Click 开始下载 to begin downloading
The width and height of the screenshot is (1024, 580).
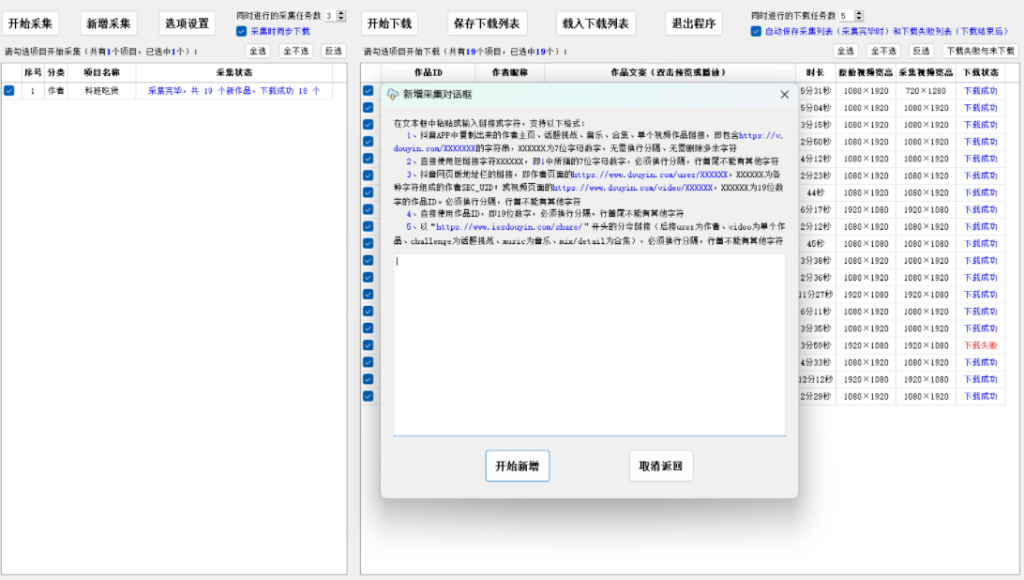(x=390, y=22)
